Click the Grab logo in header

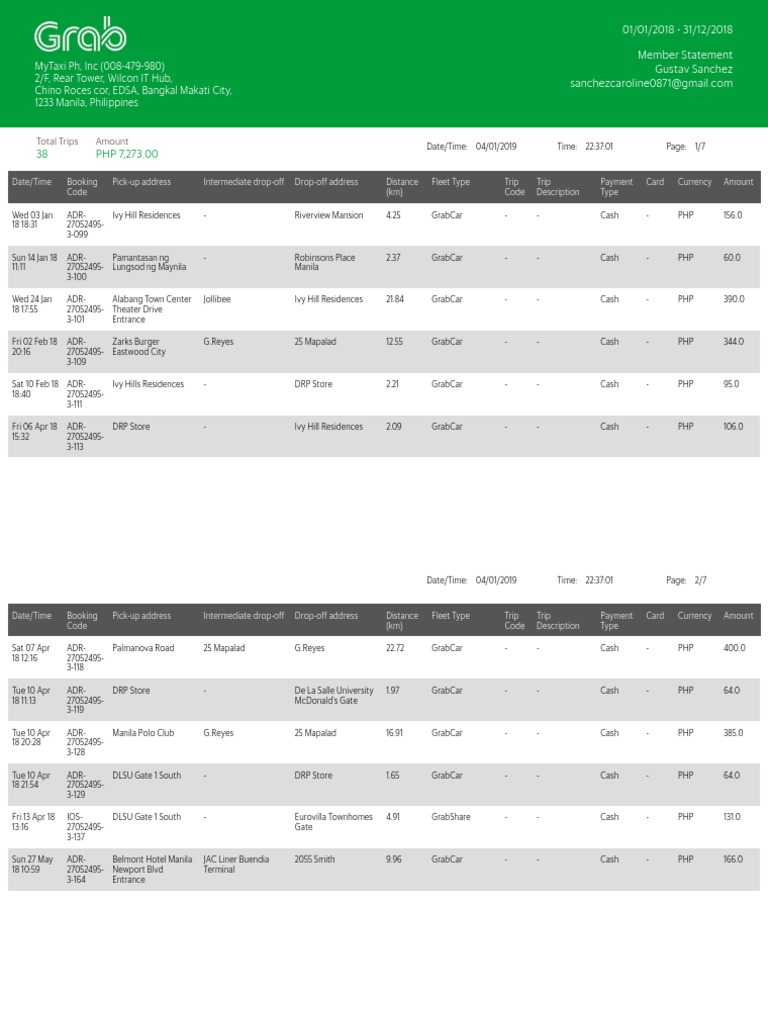[x=80, y=36]
